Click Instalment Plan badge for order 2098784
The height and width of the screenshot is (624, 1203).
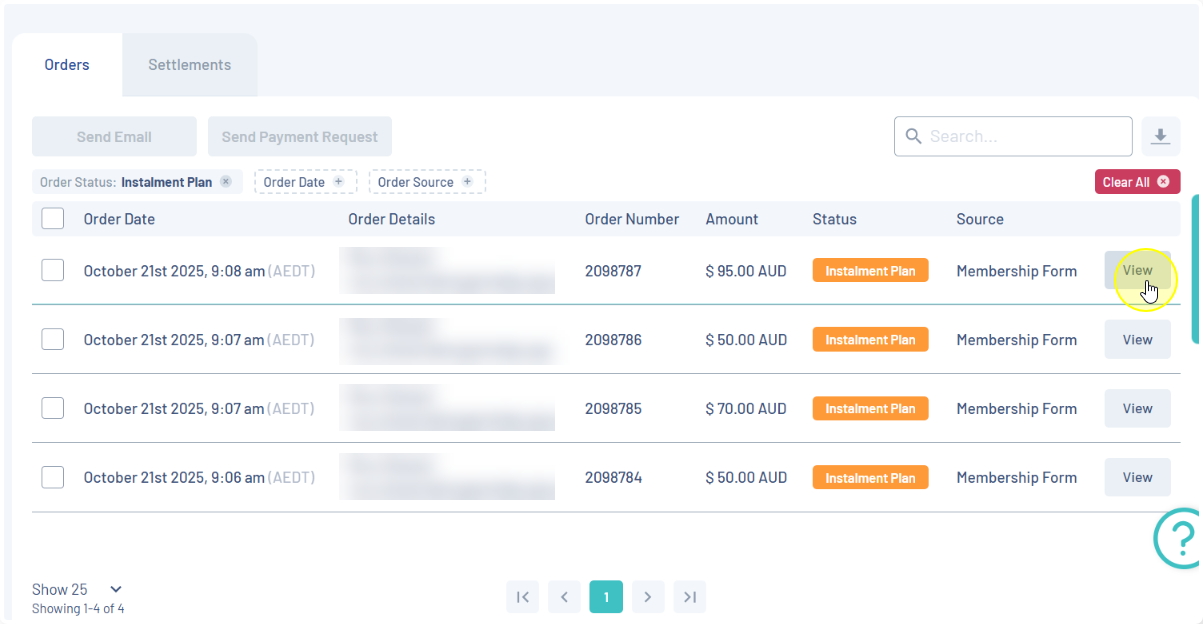[x=870, y=477]
